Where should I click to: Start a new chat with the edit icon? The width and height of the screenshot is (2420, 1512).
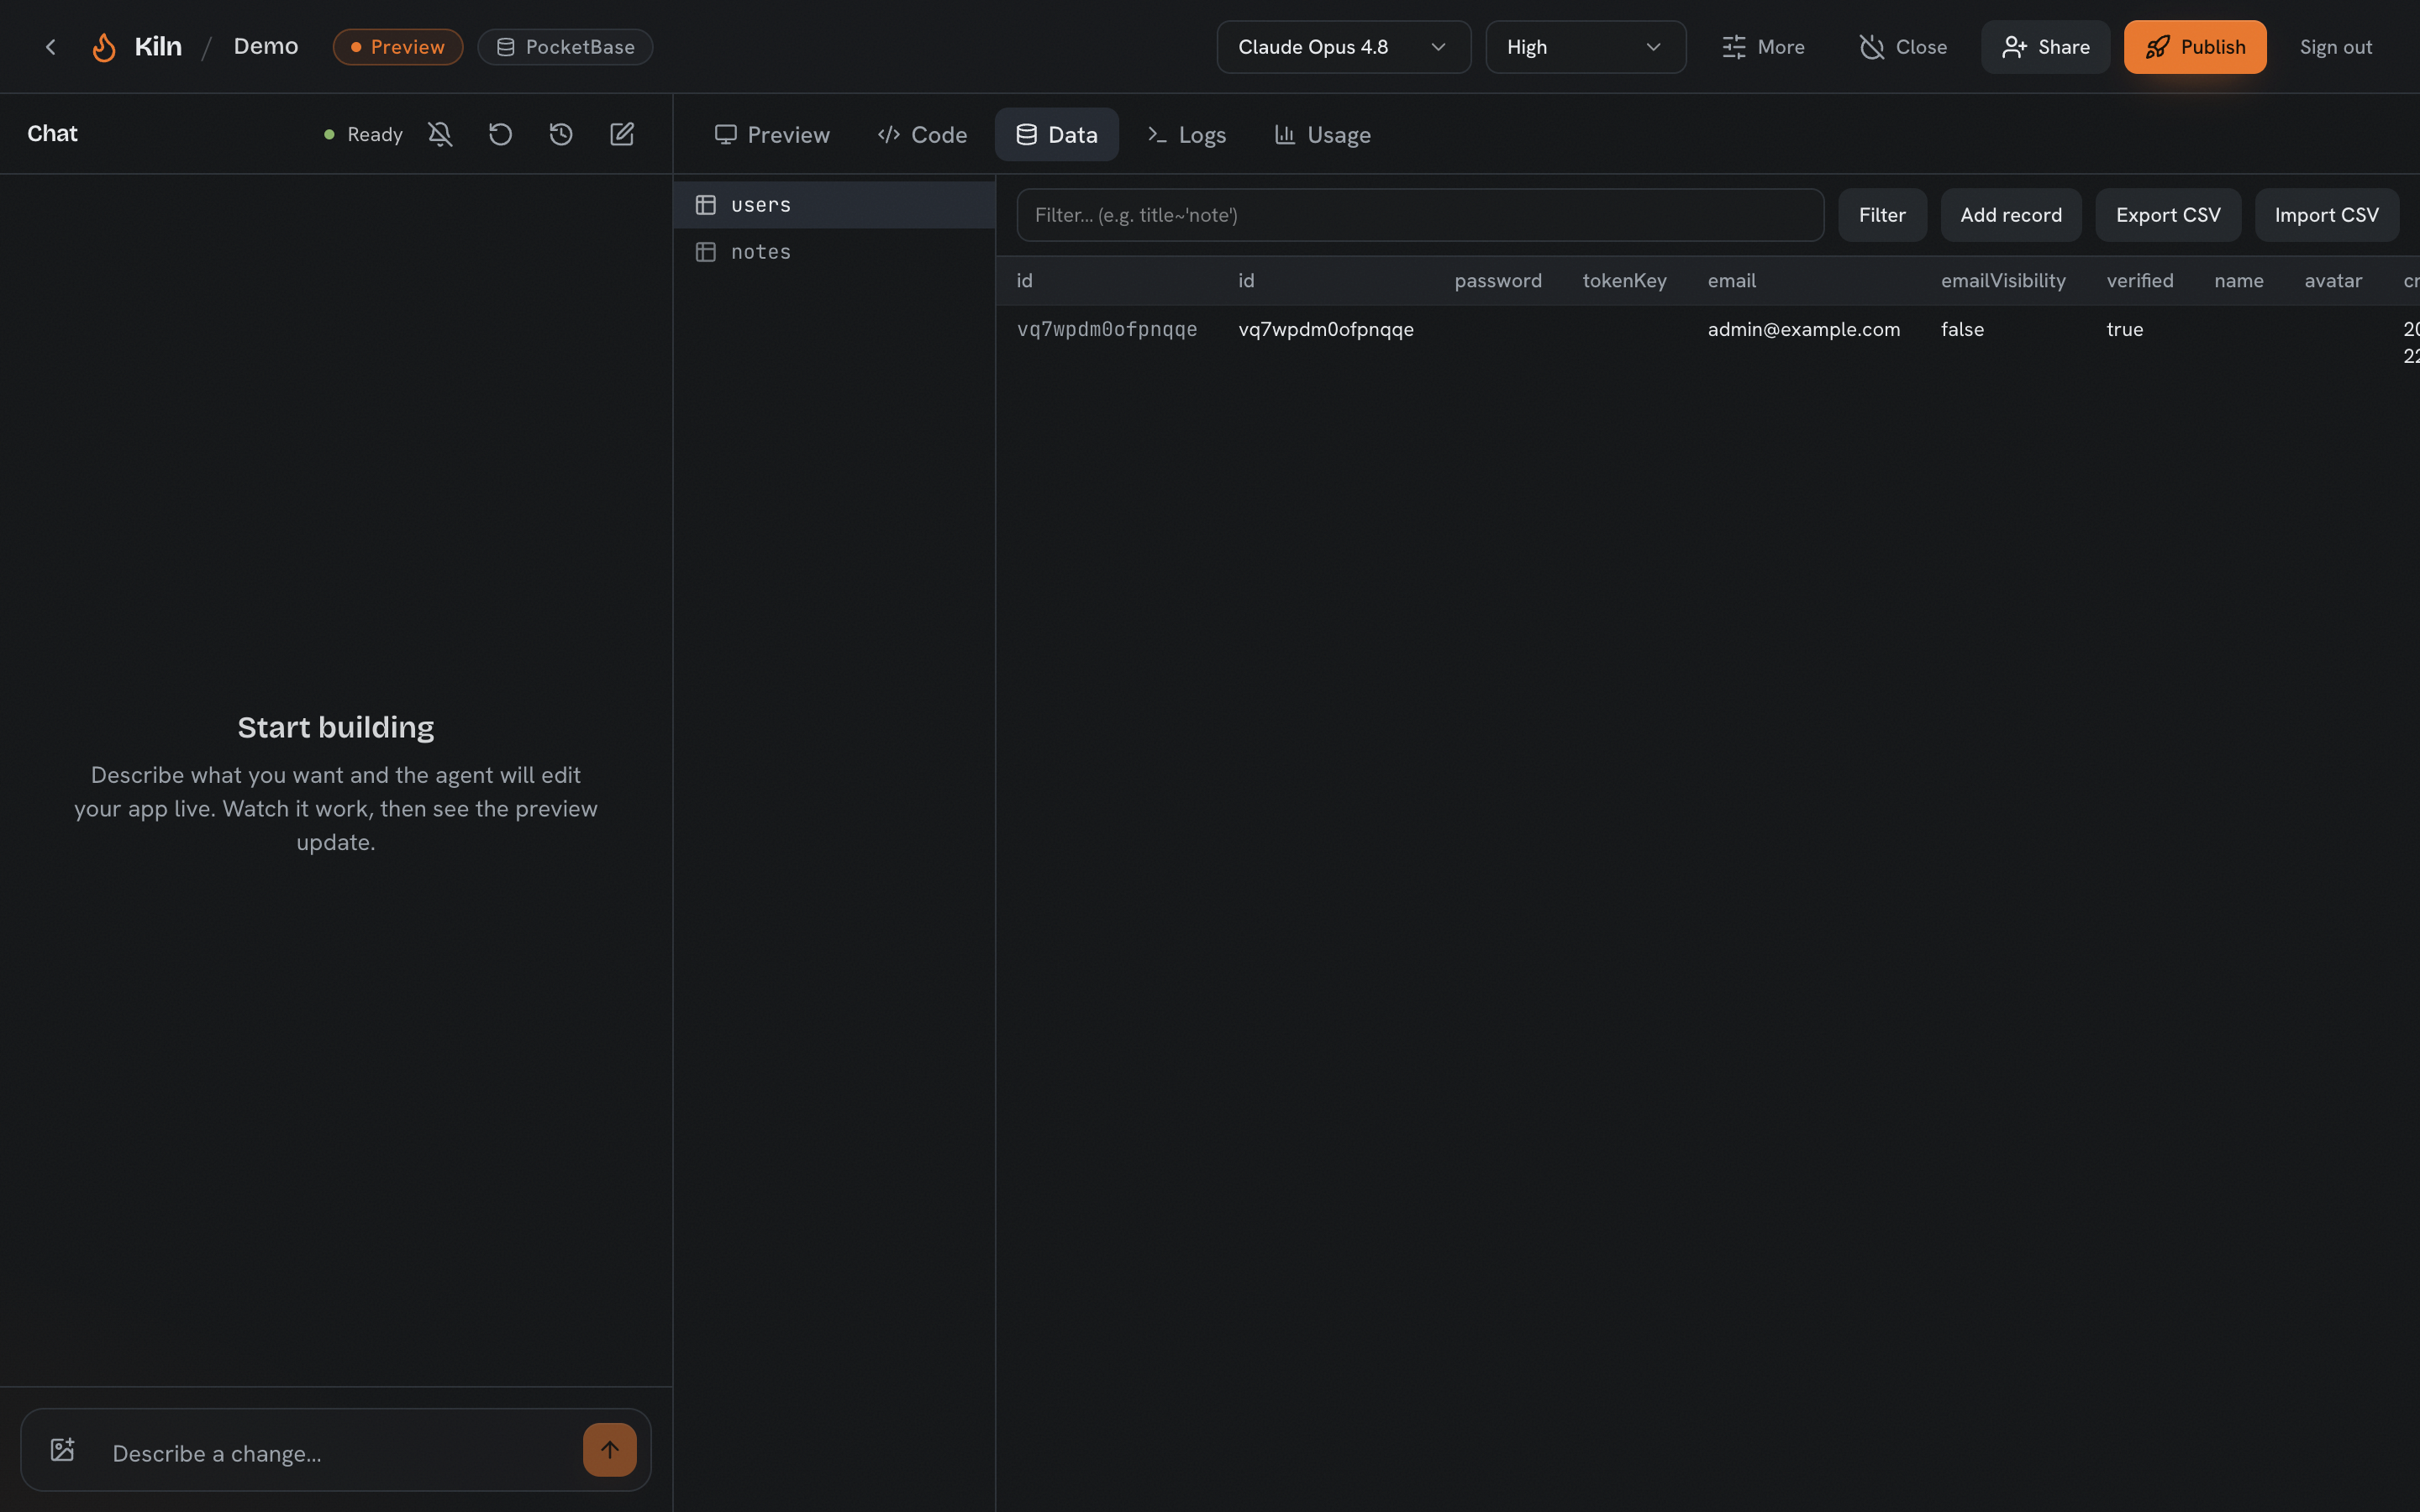click(x=622, y=134)
